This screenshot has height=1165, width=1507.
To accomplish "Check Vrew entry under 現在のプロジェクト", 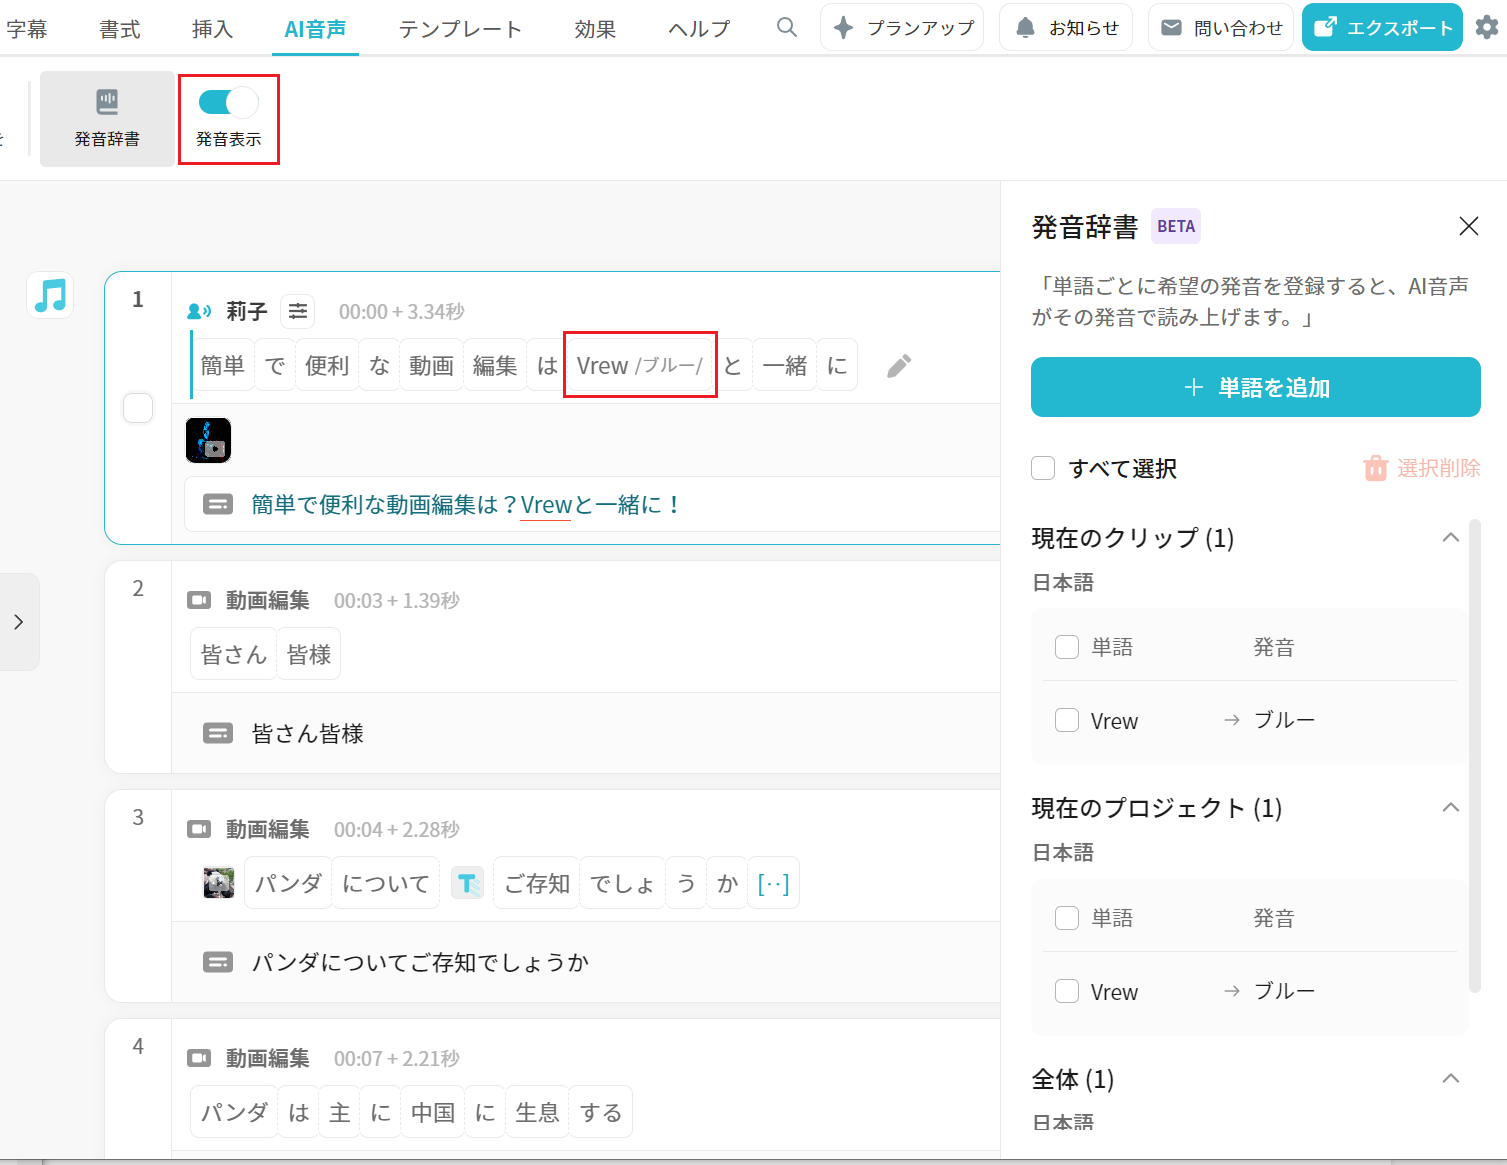I will pyautogui.click(x=1067, y=991).
